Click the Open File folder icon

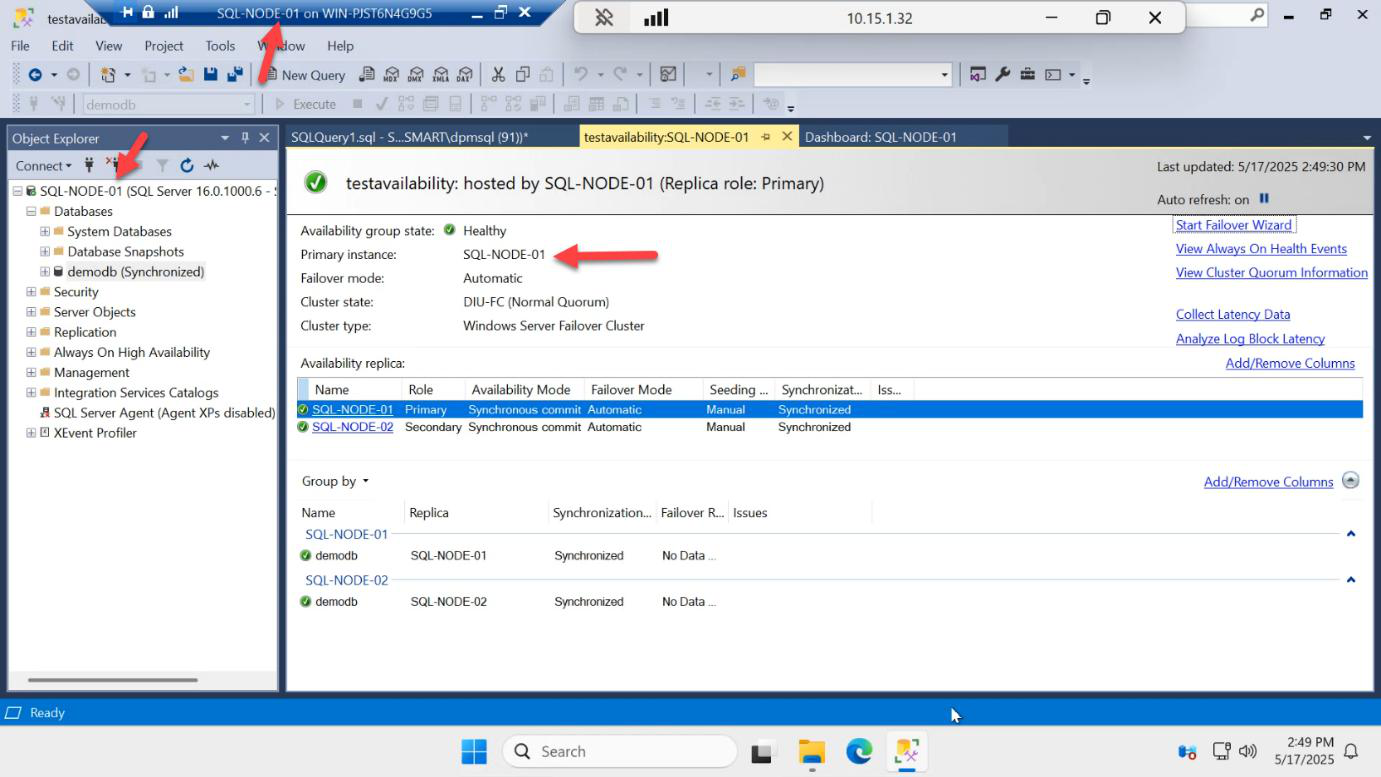pyautogui.click(x=186, y=75)
